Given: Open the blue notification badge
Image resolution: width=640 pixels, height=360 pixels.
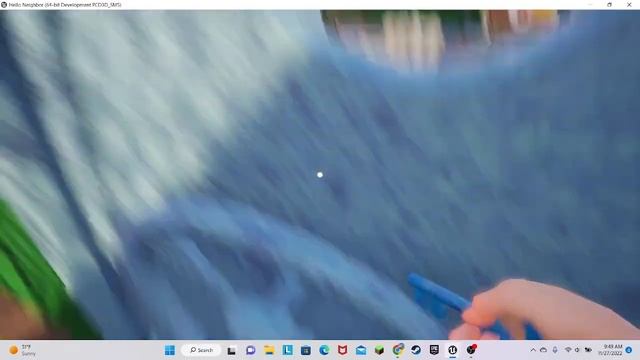Looking at the screenshot, I should tap(629, 350).
